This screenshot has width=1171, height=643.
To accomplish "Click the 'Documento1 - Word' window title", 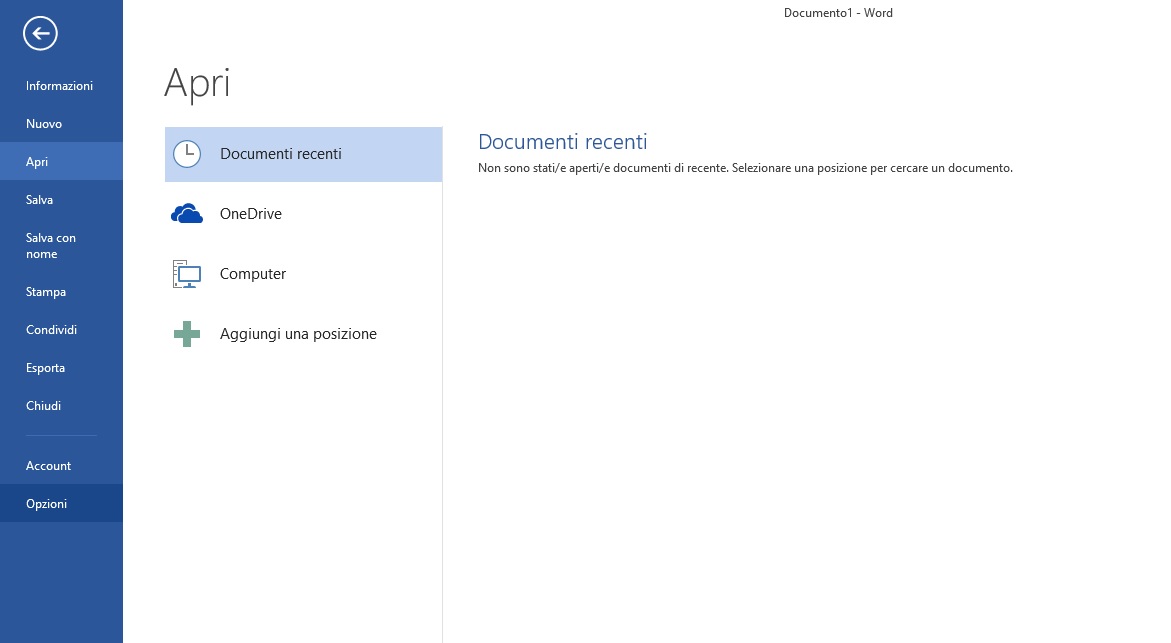I will 838,13.
